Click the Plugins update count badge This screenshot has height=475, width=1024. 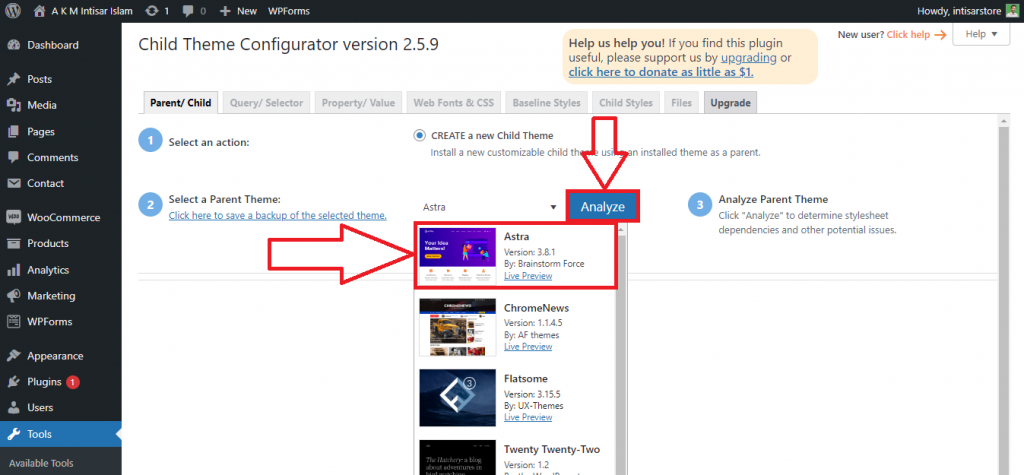[x=72, y=382]
